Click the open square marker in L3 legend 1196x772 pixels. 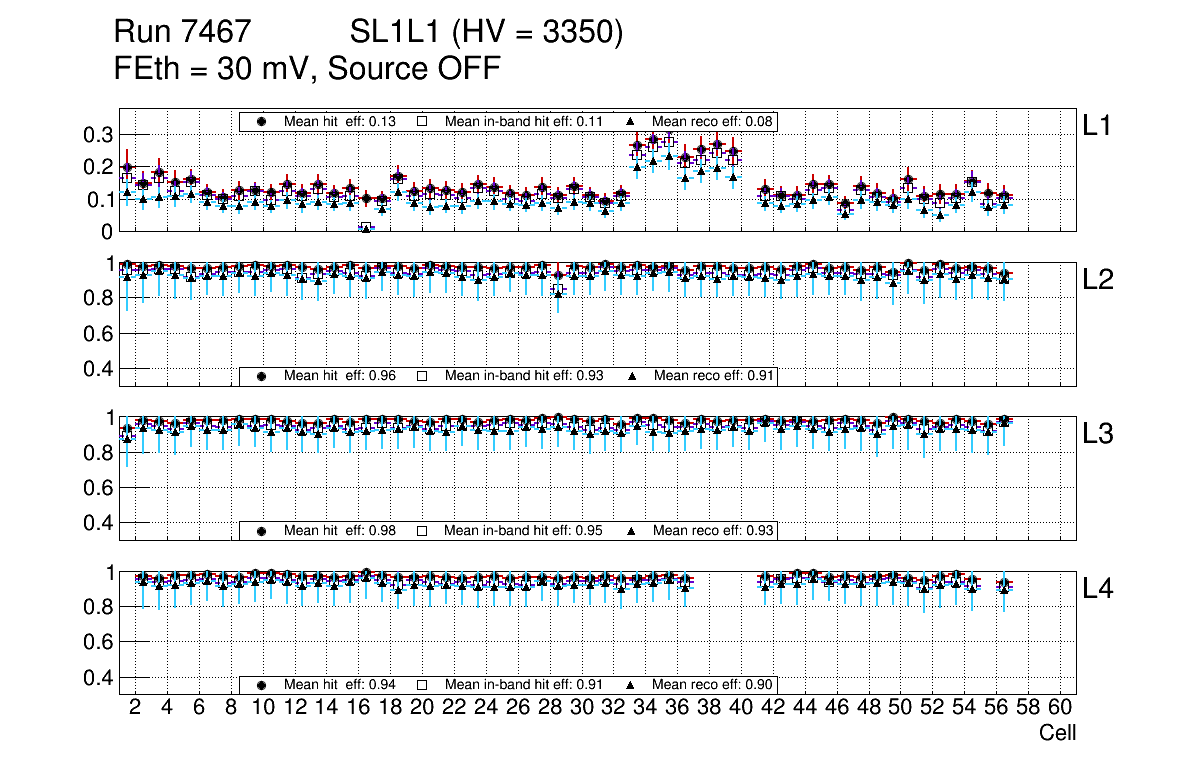coord(422,530)
